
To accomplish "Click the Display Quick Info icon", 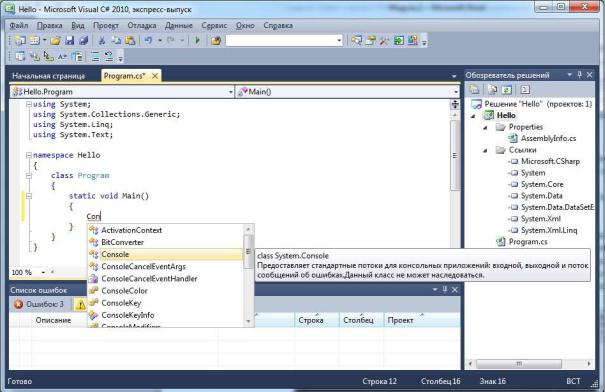I will pyautogui.click(x=49, y=56).
